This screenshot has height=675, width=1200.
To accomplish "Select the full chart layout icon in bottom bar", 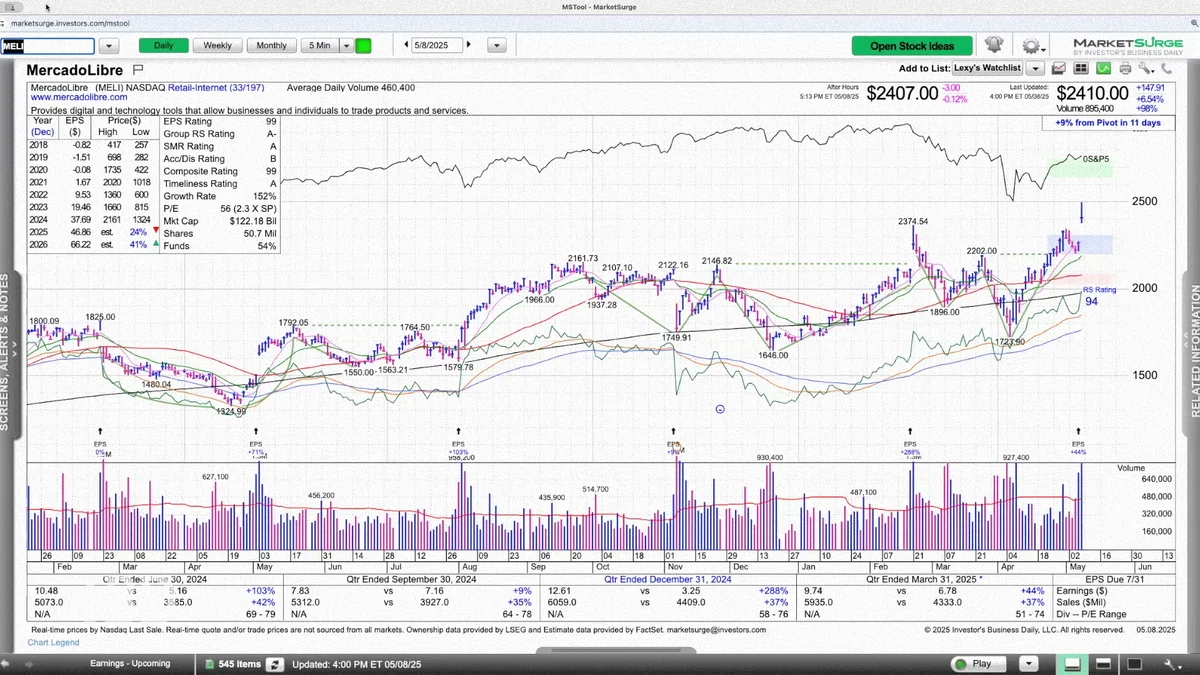I will coord(1135,664).
